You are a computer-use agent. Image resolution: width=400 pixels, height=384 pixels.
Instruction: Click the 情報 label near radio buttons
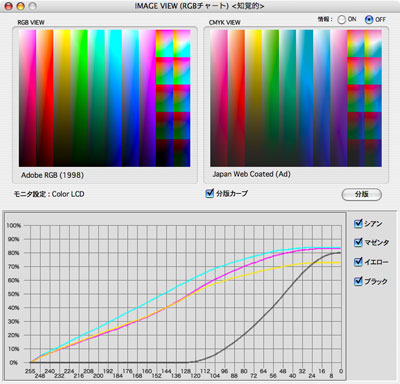(x=325, y=19)
